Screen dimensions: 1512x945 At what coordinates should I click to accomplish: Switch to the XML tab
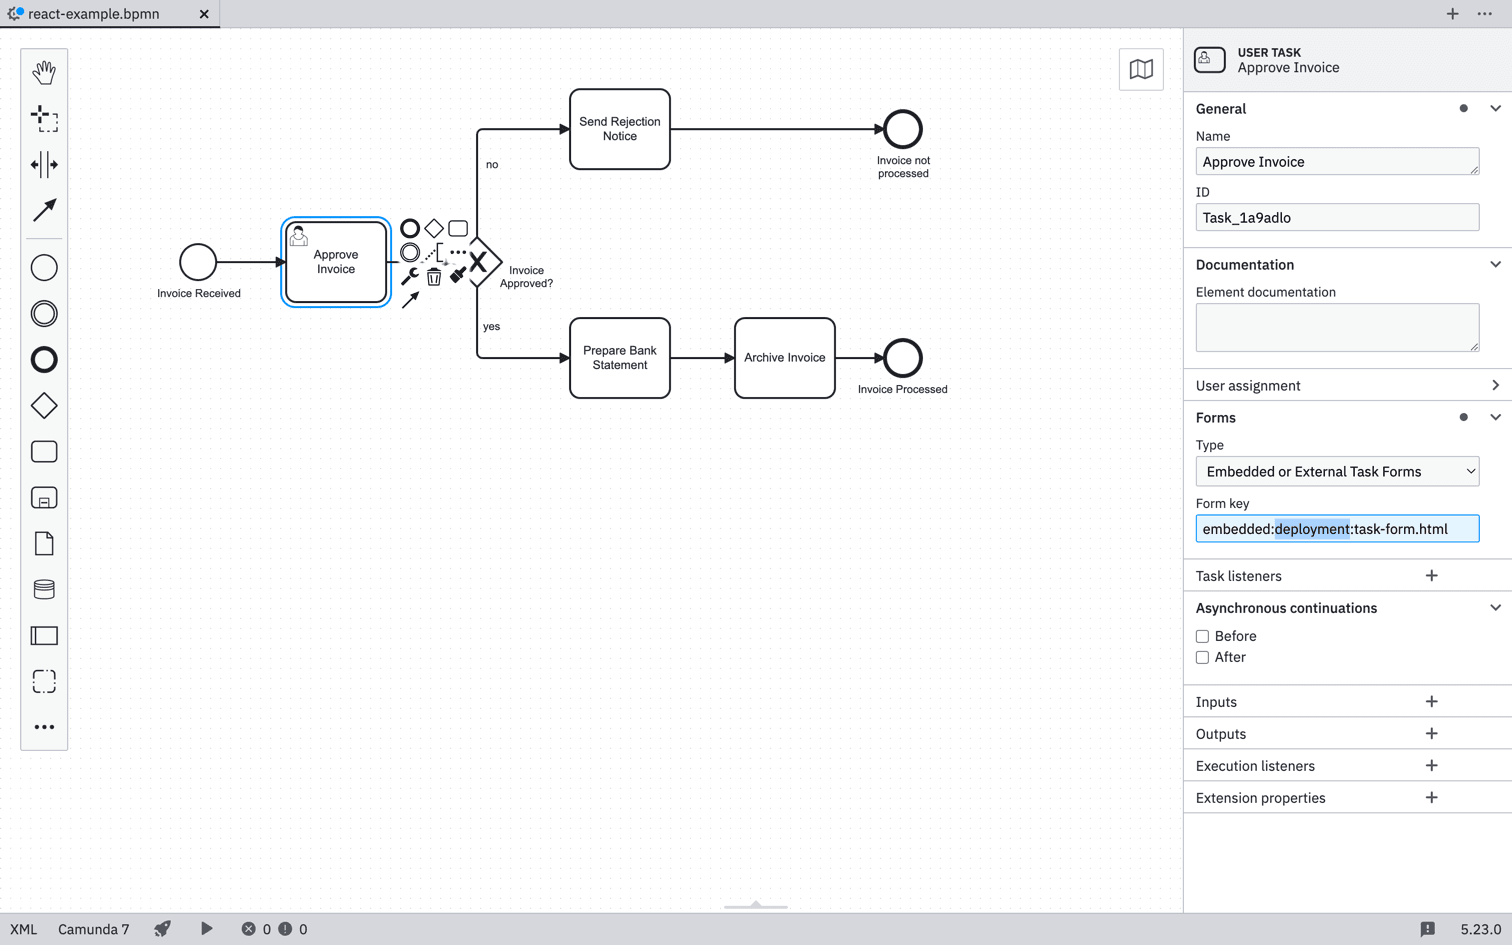23,929
